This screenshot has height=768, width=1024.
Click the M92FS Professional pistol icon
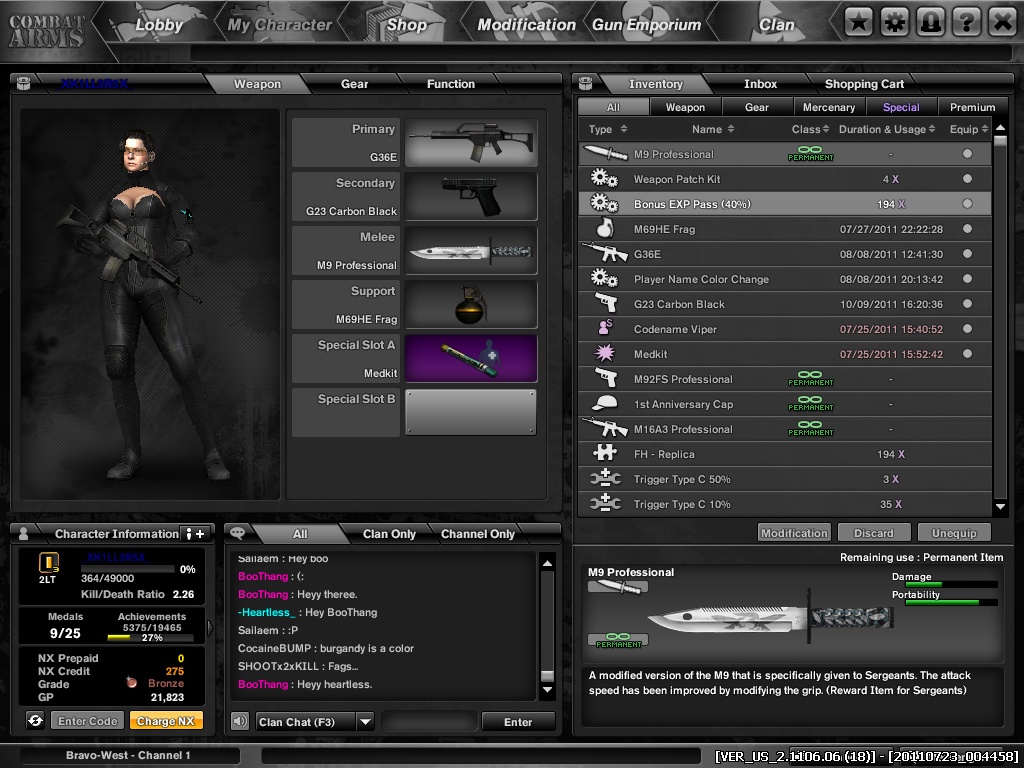[x=605, y=379]
